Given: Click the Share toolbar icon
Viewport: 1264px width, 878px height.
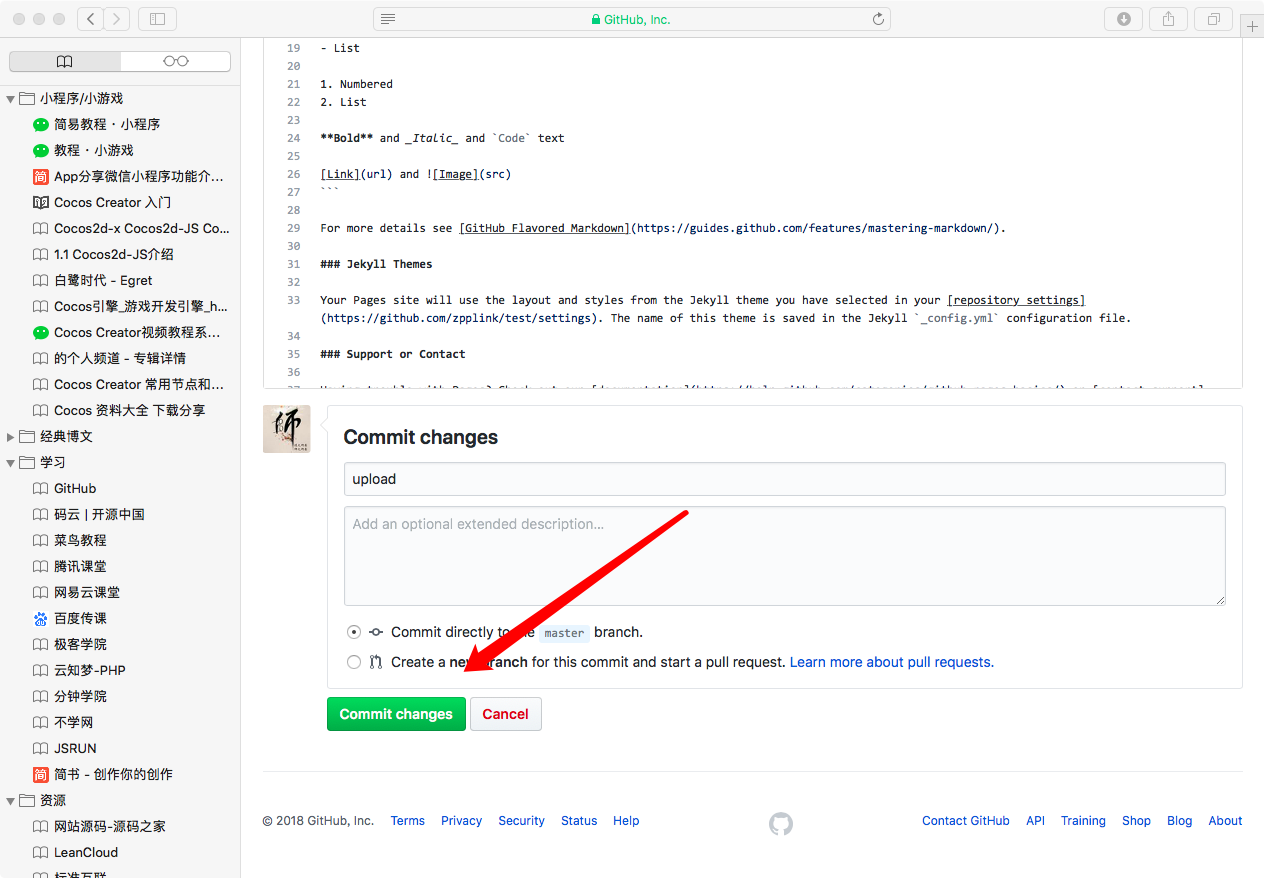Looking at the screenshot, I should [x=1168, y=19].
